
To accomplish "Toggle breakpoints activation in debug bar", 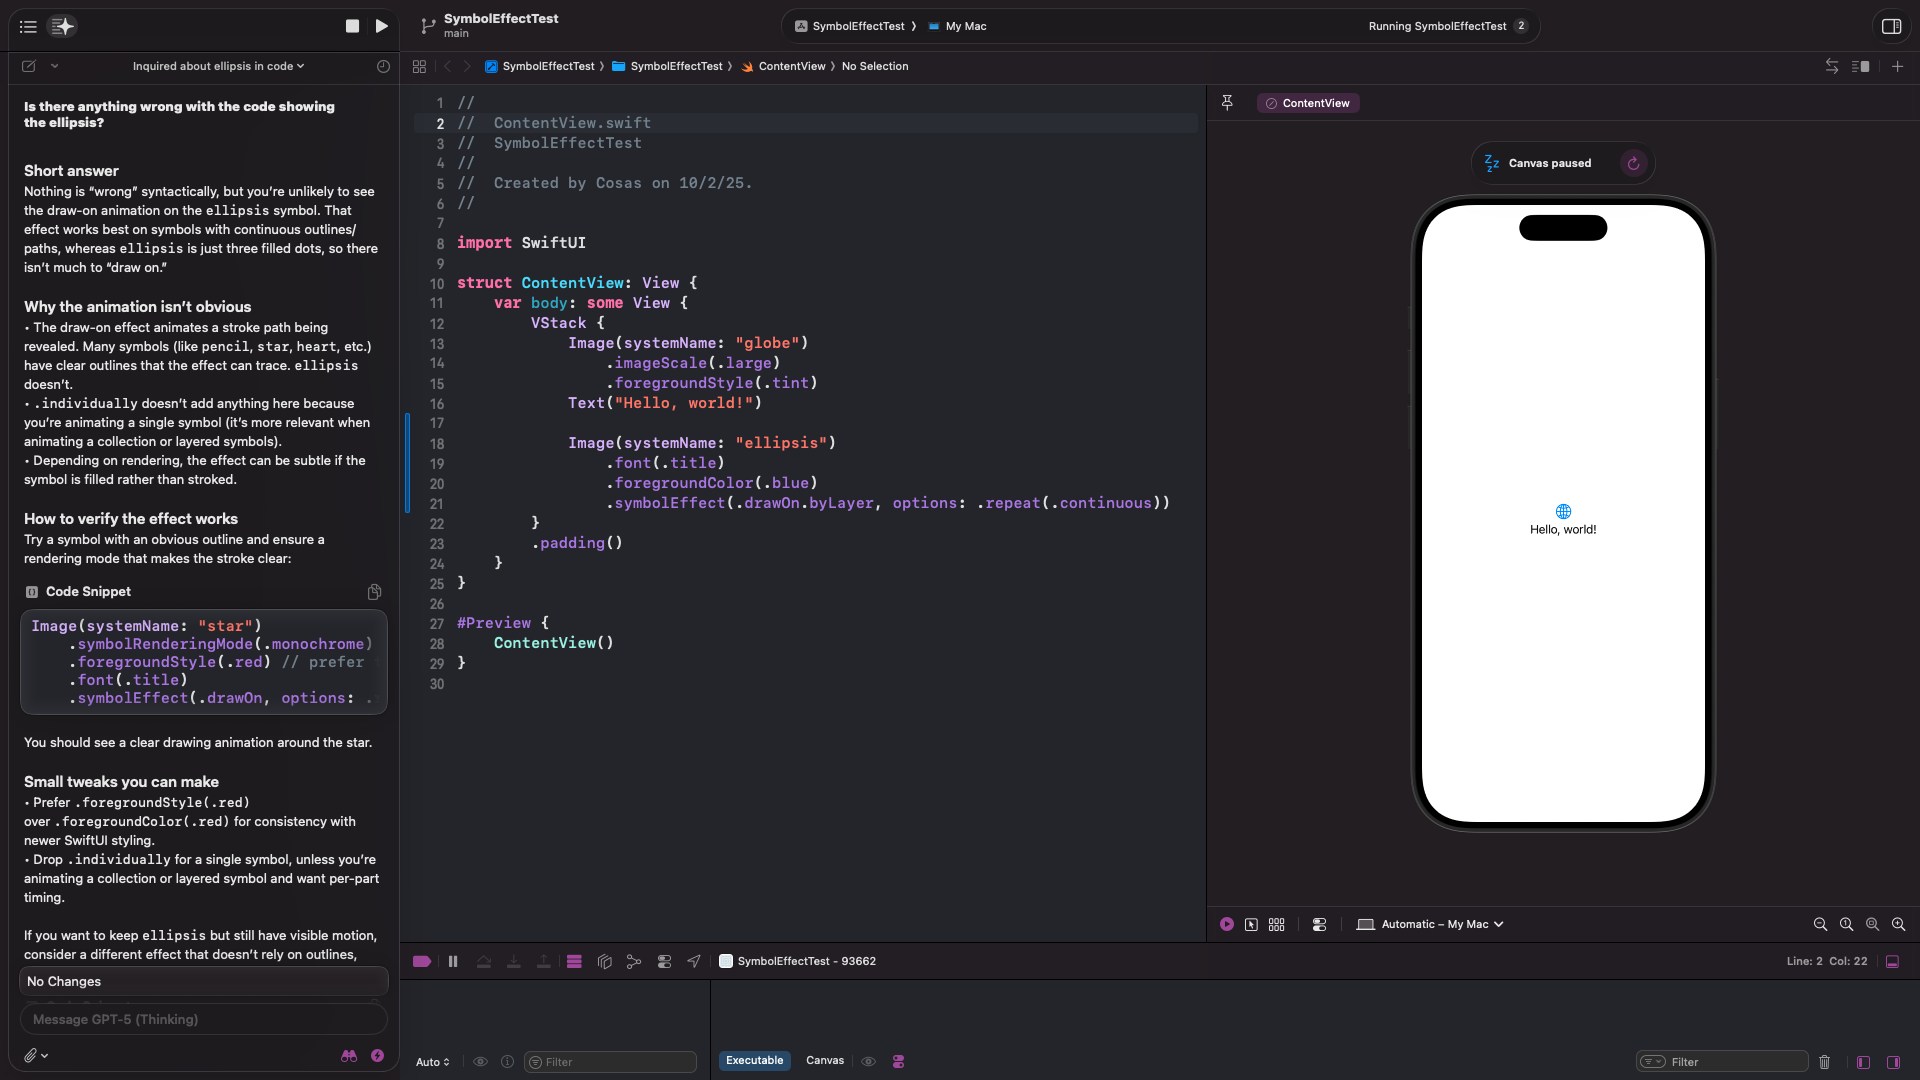I will pos(422,961).
